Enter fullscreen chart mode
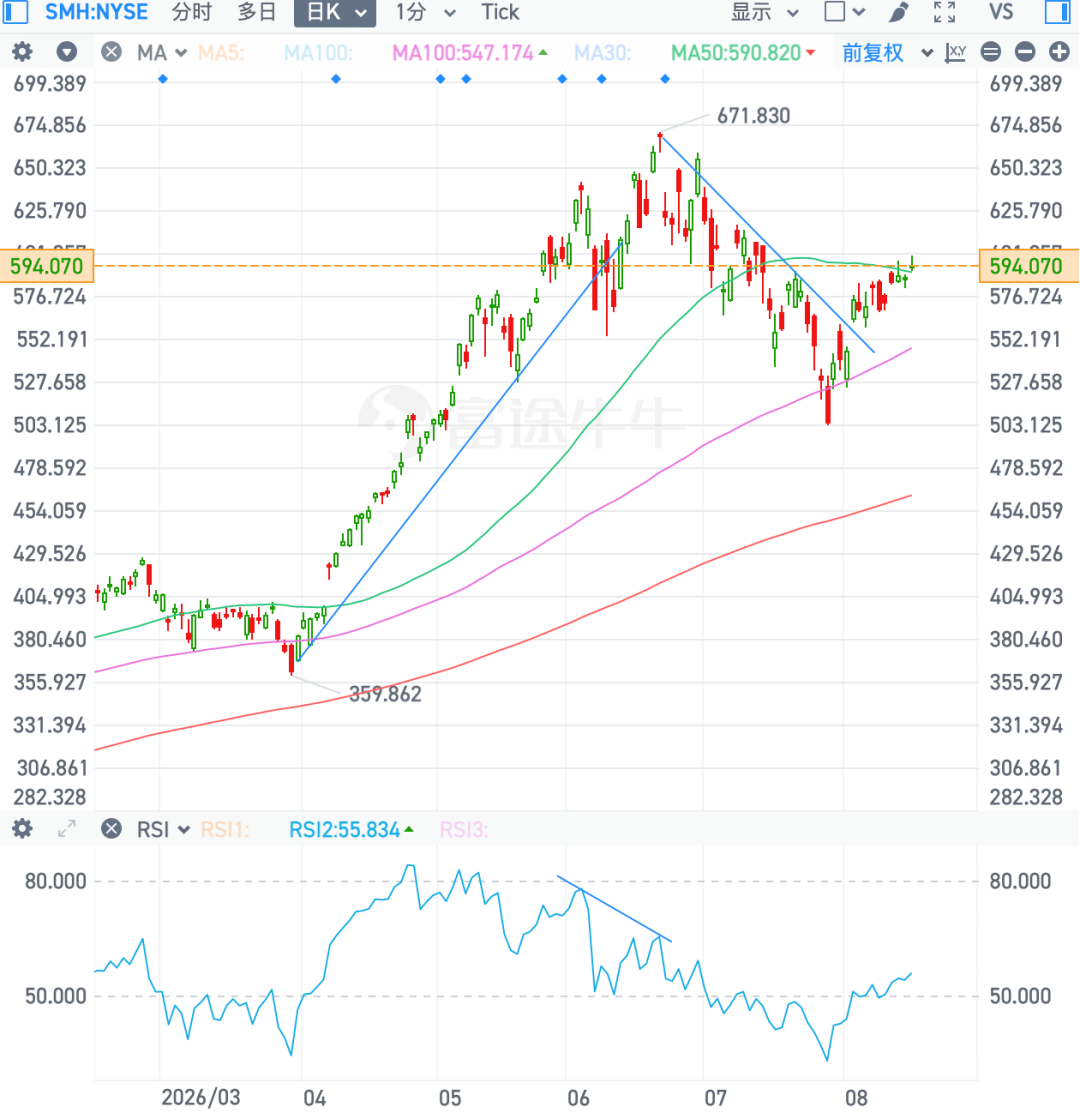 (x=944, y=11)
